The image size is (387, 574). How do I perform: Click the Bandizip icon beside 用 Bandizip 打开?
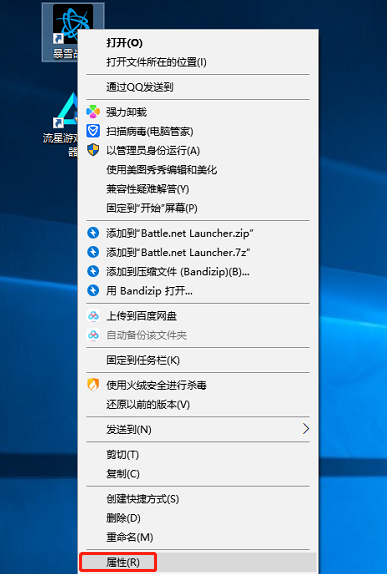click(x=93, y=291)
